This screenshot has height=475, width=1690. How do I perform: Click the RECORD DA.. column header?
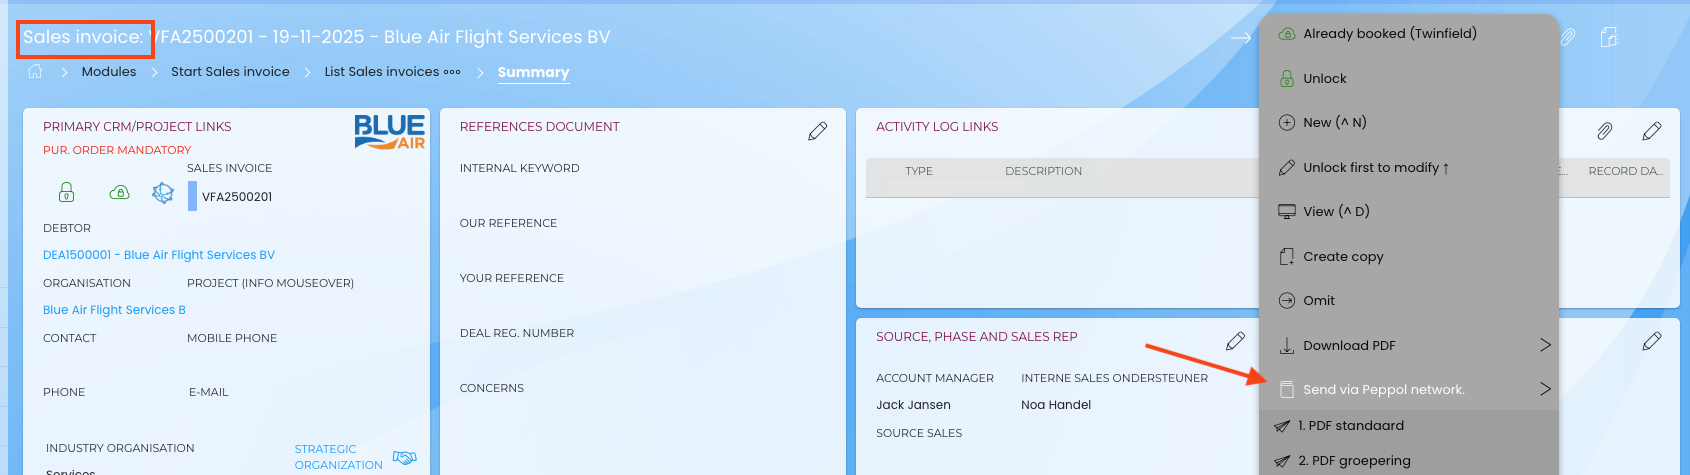[1626, 171]
